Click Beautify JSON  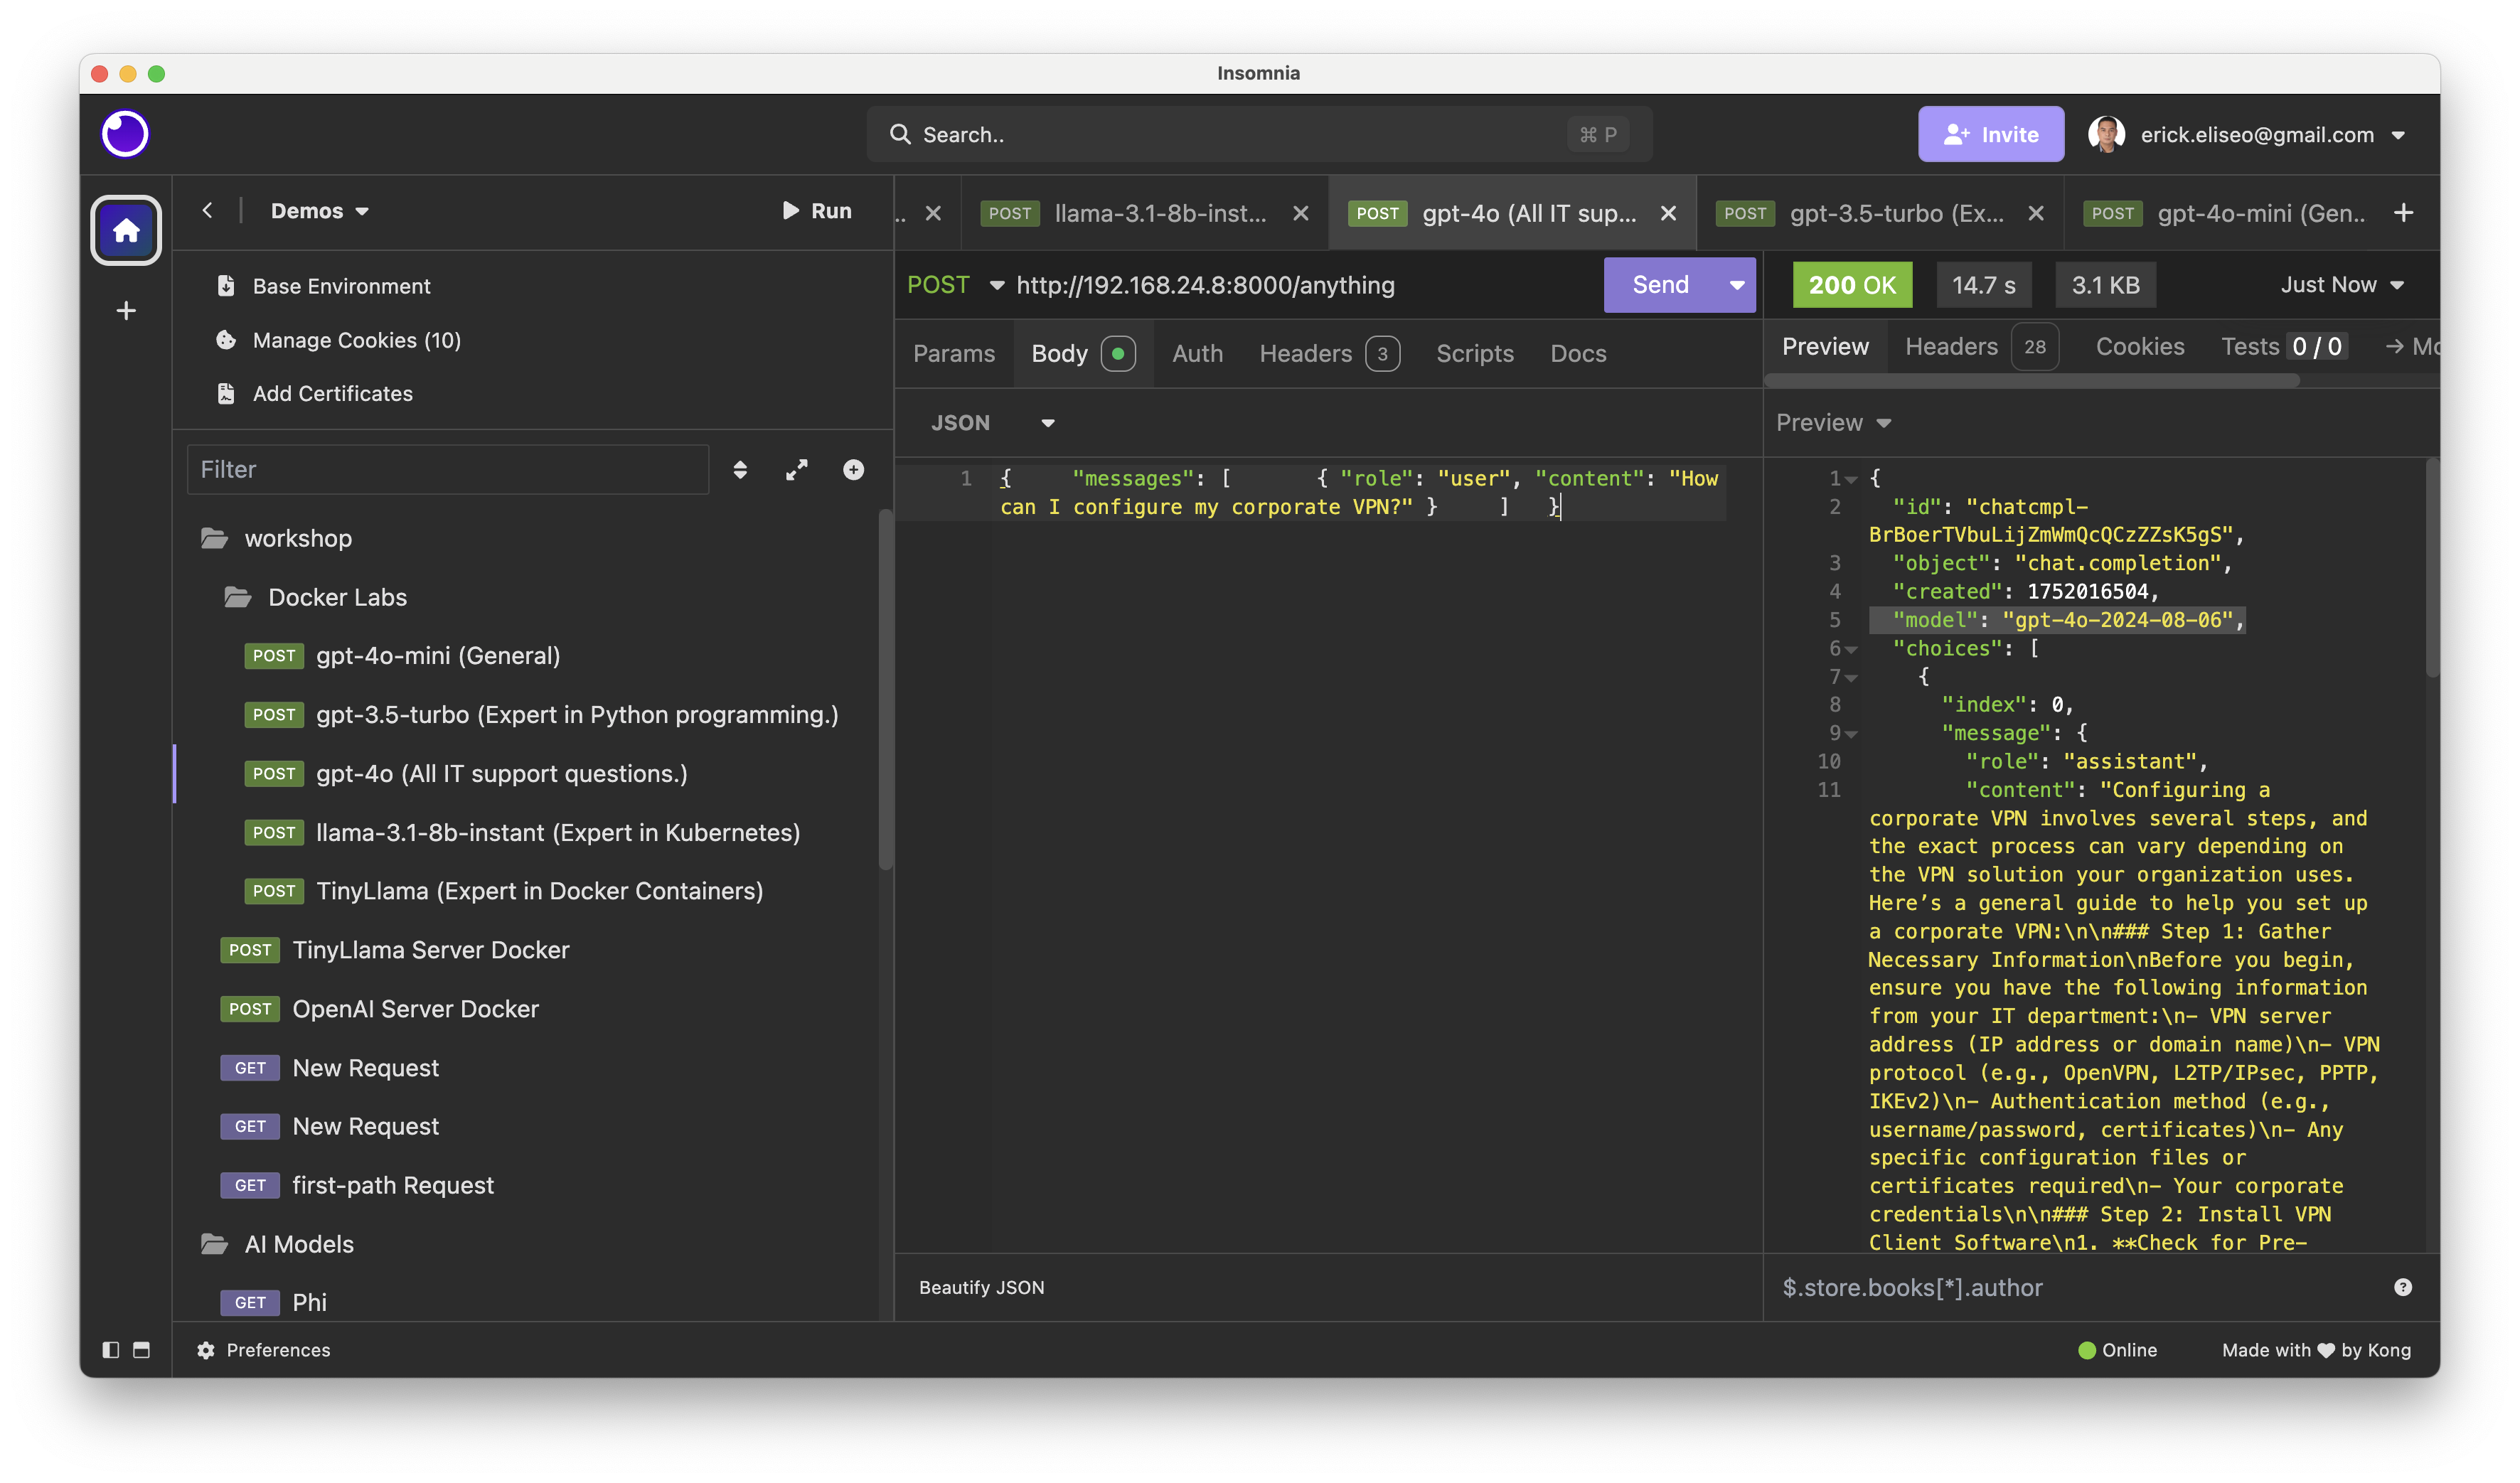coord(982,1287)
